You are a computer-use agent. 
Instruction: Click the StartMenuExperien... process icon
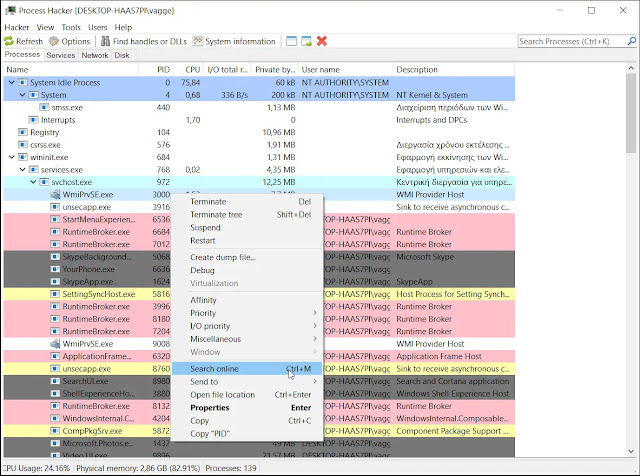click(x=55, y=220)
